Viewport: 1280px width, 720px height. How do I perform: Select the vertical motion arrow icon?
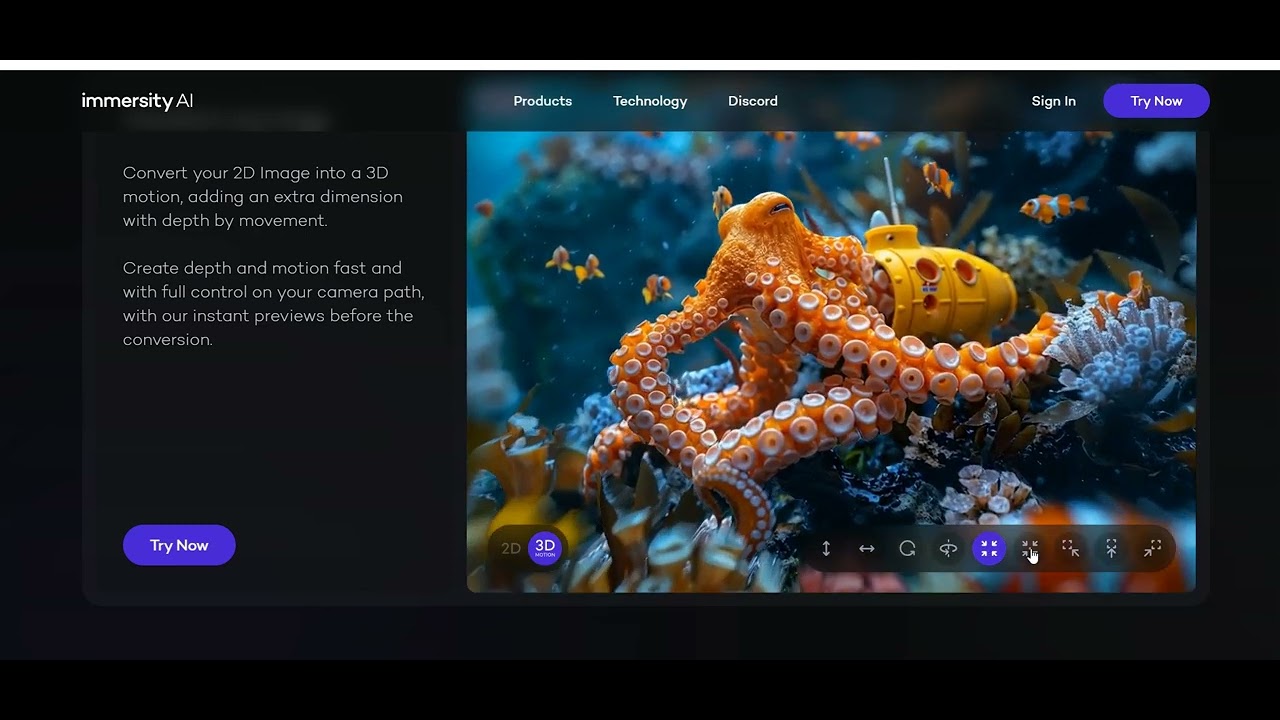(x=826, y=548)
